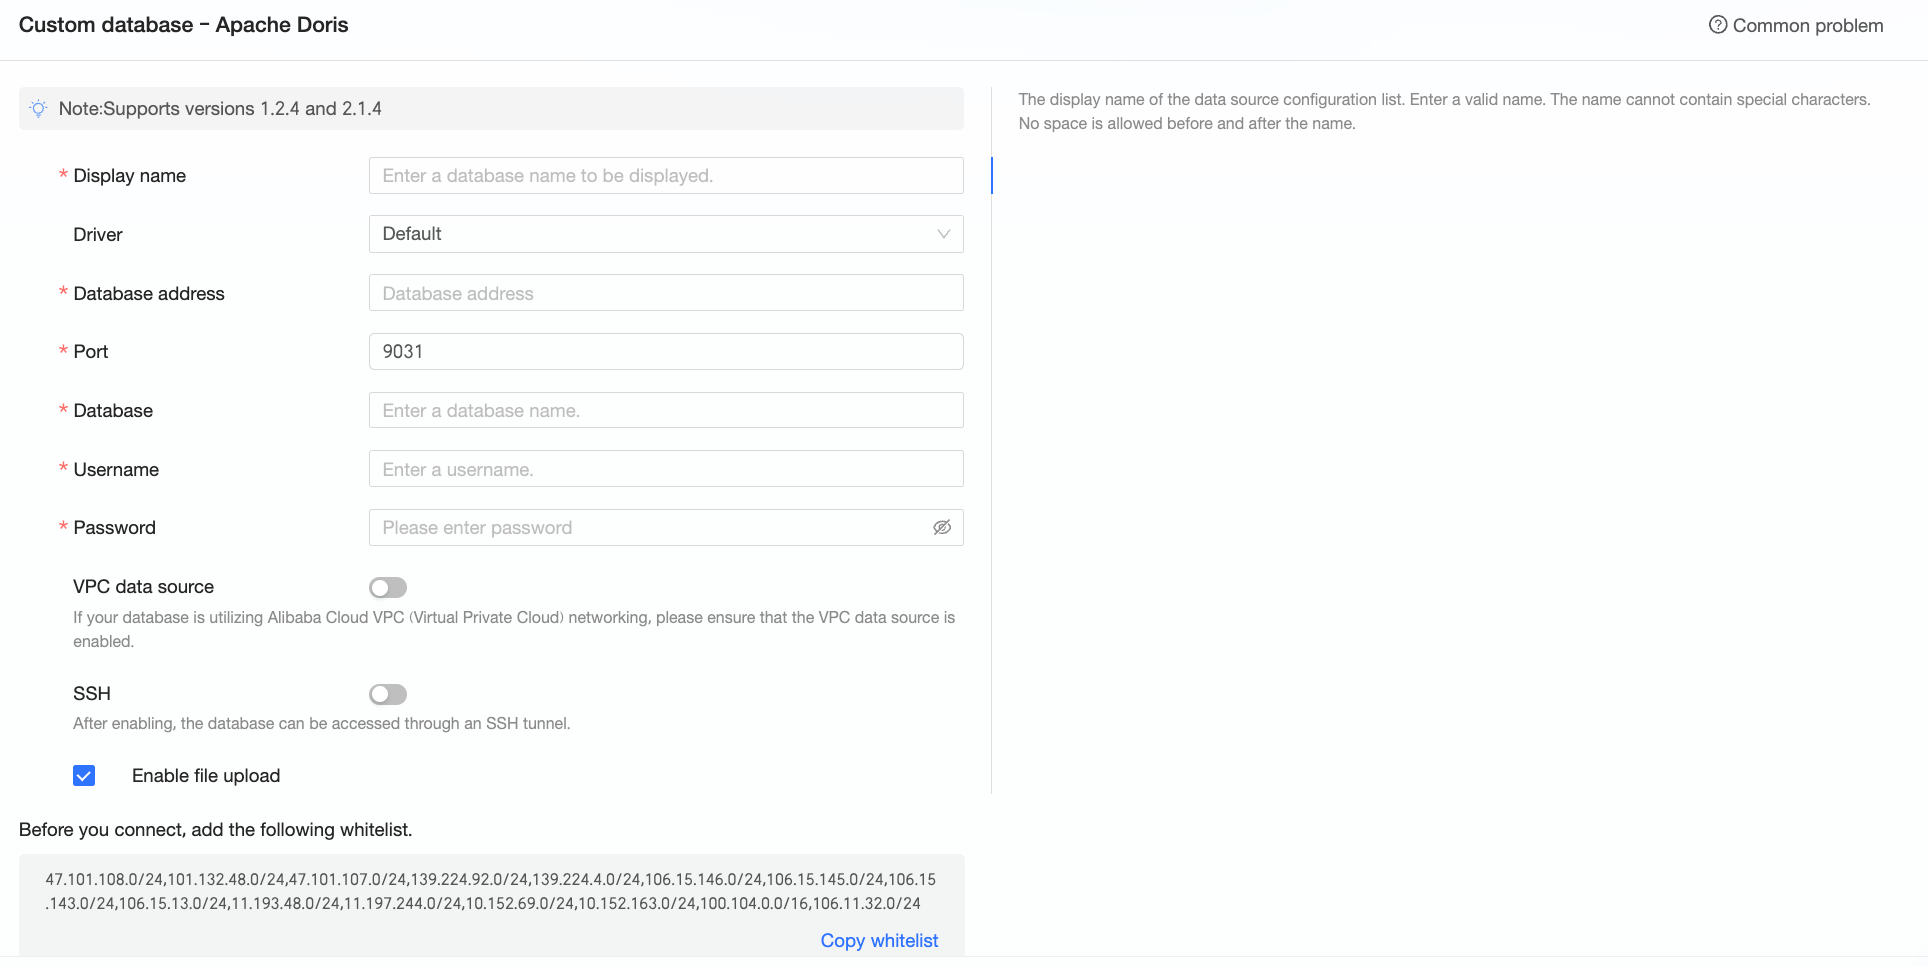Click the 'Display name' field label
Screen dimensions: 1928x966
coord(130,176)
